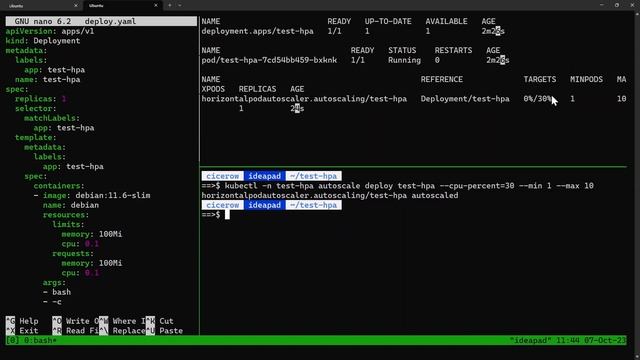640x360 pixels.
Task: Click the containers: line in nano
Action: [59, 186]
